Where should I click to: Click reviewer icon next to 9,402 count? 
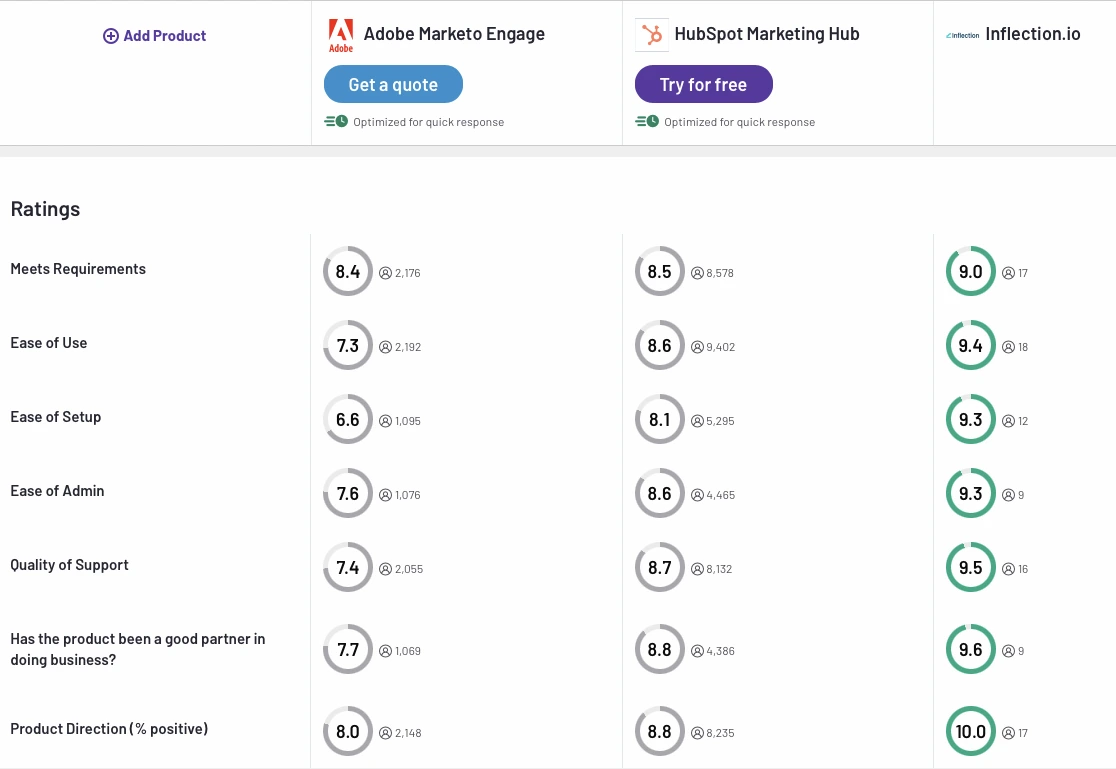point(697,347)
